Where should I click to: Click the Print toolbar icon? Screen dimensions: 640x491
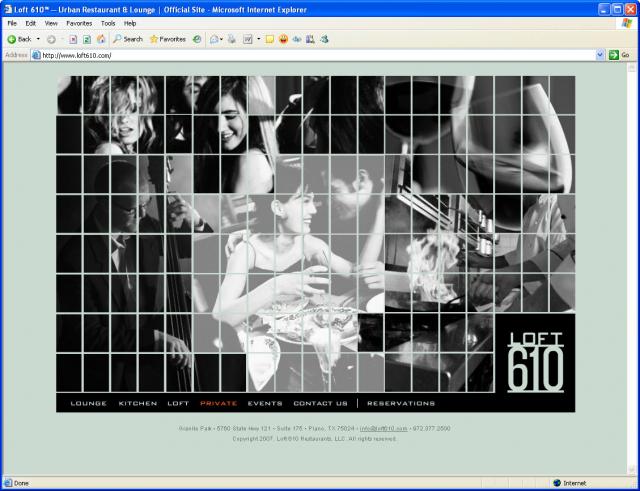point(231,39)
